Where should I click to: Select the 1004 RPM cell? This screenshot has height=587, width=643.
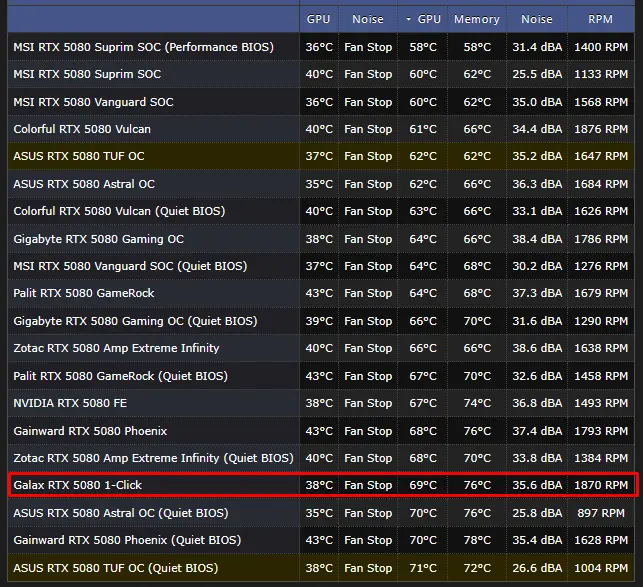pyautogui.click(x=601, y=568)
